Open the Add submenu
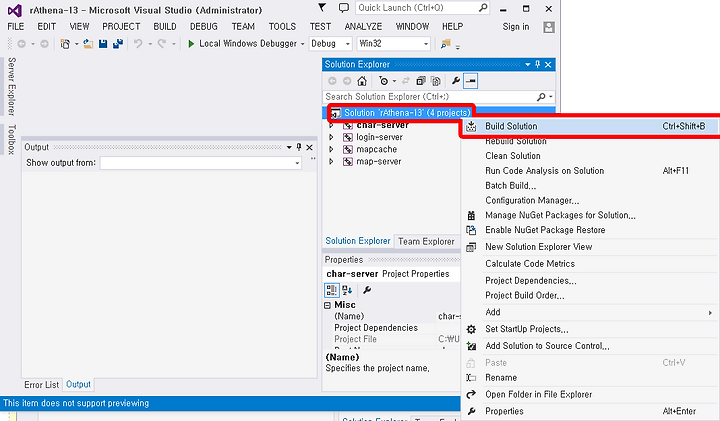 coord(590,312)
